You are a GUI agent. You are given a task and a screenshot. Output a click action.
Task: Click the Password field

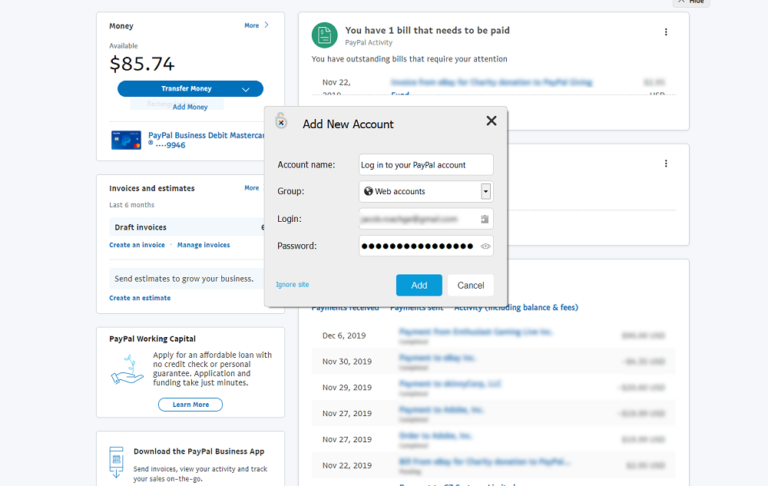(x=426, y=246)
